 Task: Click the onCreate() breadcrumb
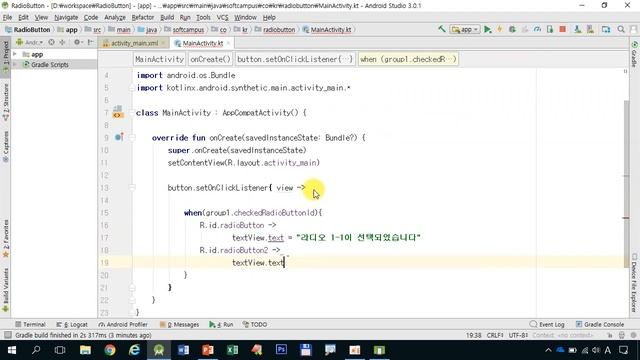tap(210, 59)
